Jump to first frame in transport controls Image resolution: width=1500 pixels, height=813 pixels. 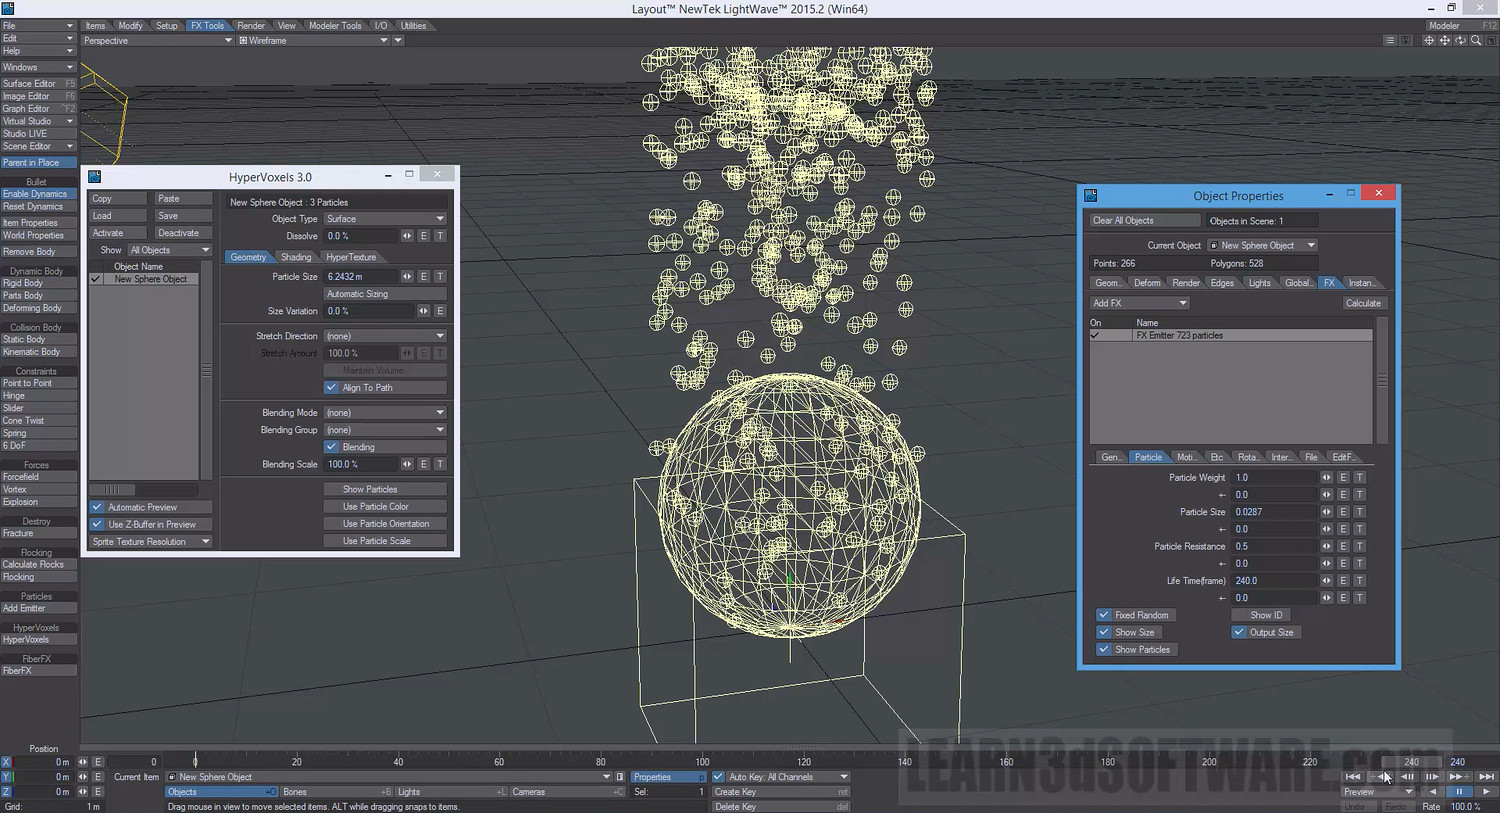pos(1353,777)
